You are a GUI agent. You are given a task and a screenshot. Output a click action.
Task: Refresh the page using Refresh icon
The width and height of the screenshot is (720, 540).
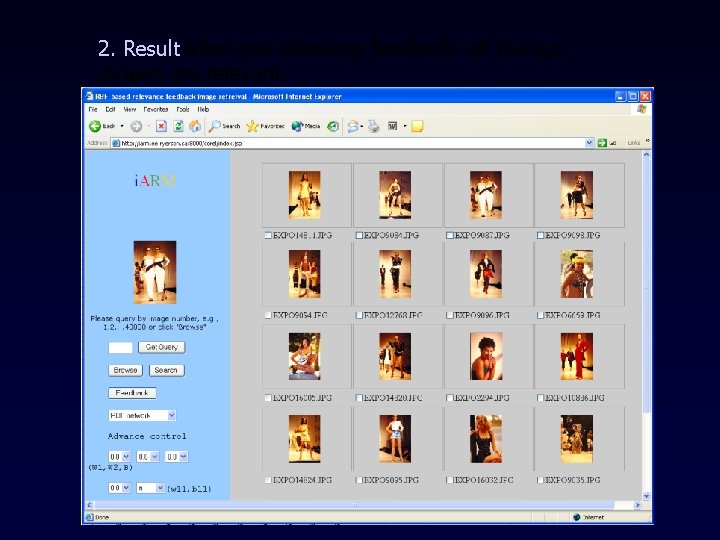pyautogui.click(x=178, y=126)
